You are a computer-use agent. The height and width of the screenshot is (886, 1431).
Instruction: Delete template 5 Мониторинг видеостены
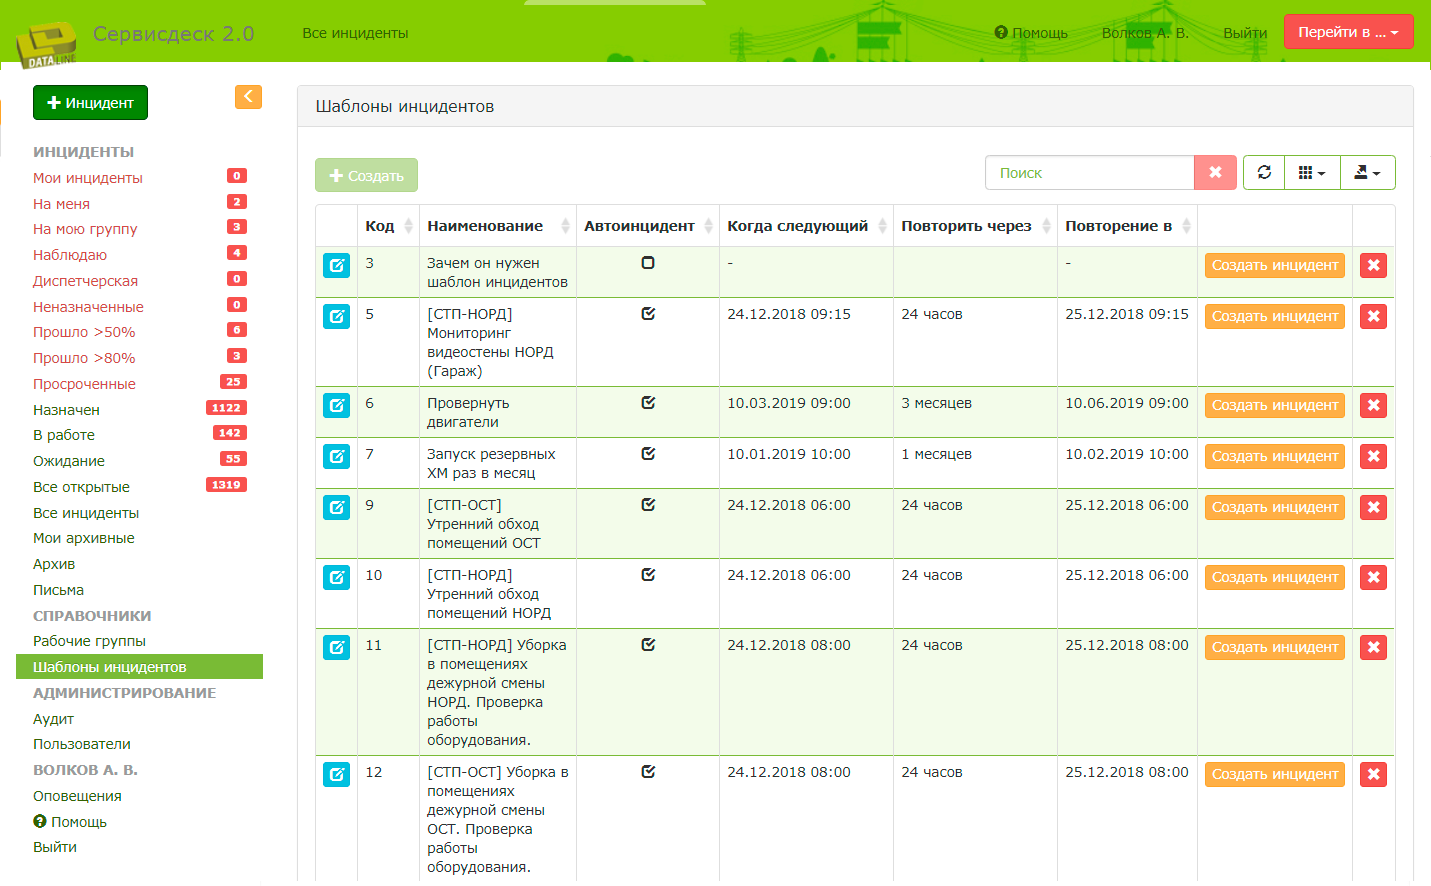pyautogui.click(x=1373, y=316)
